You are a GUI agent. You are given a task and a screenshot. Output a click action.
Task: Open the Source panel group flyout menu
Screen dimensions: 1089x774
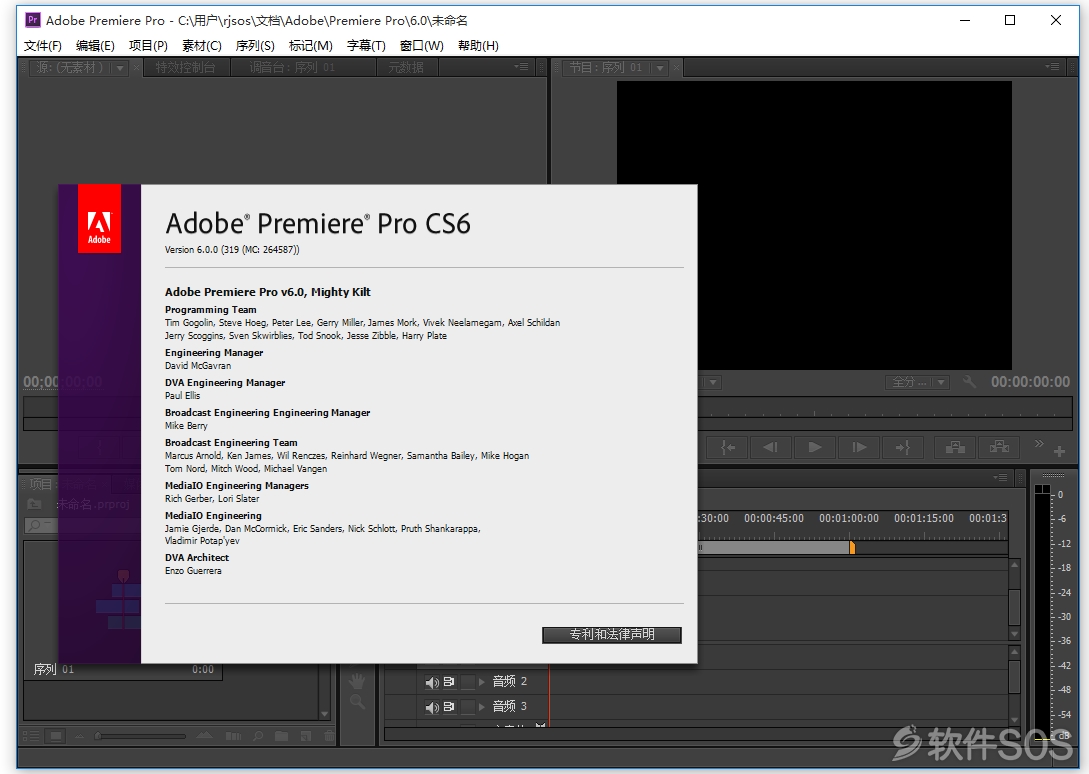(x=521, y=67)
